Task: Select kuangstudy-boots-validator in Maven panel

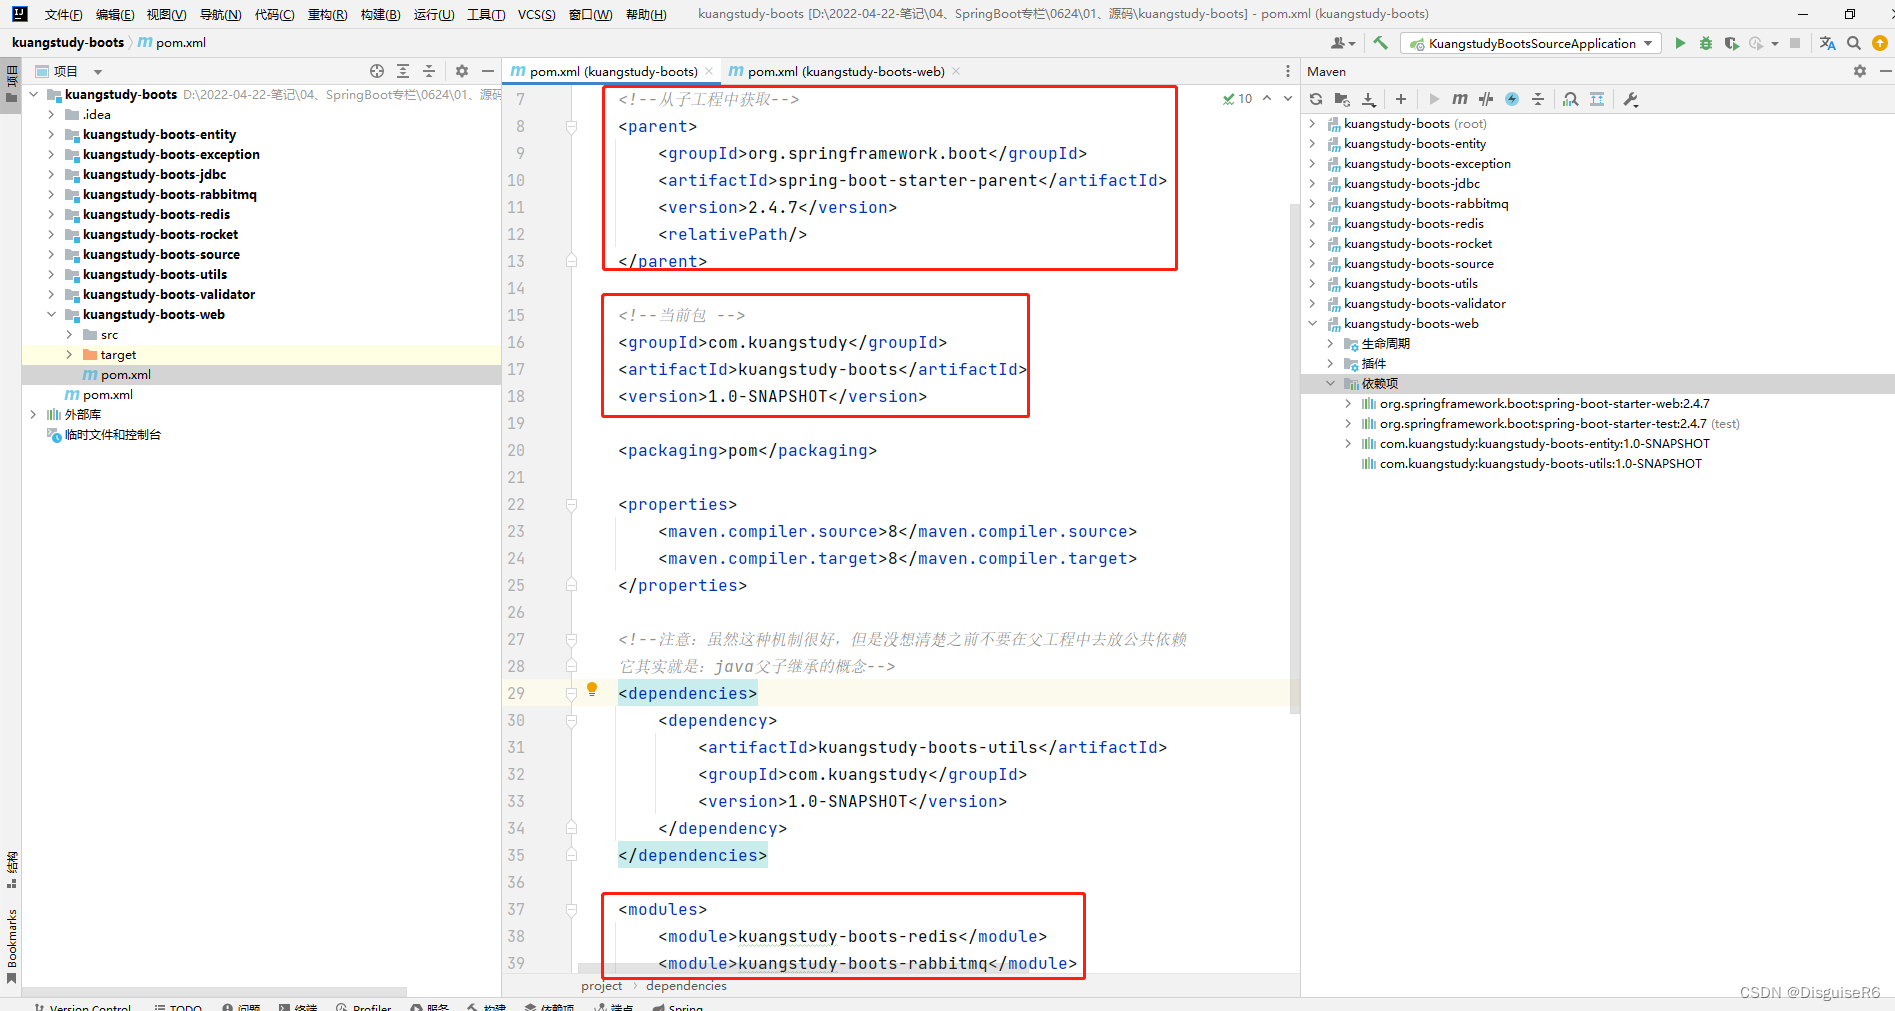Action: [1424, 303]
